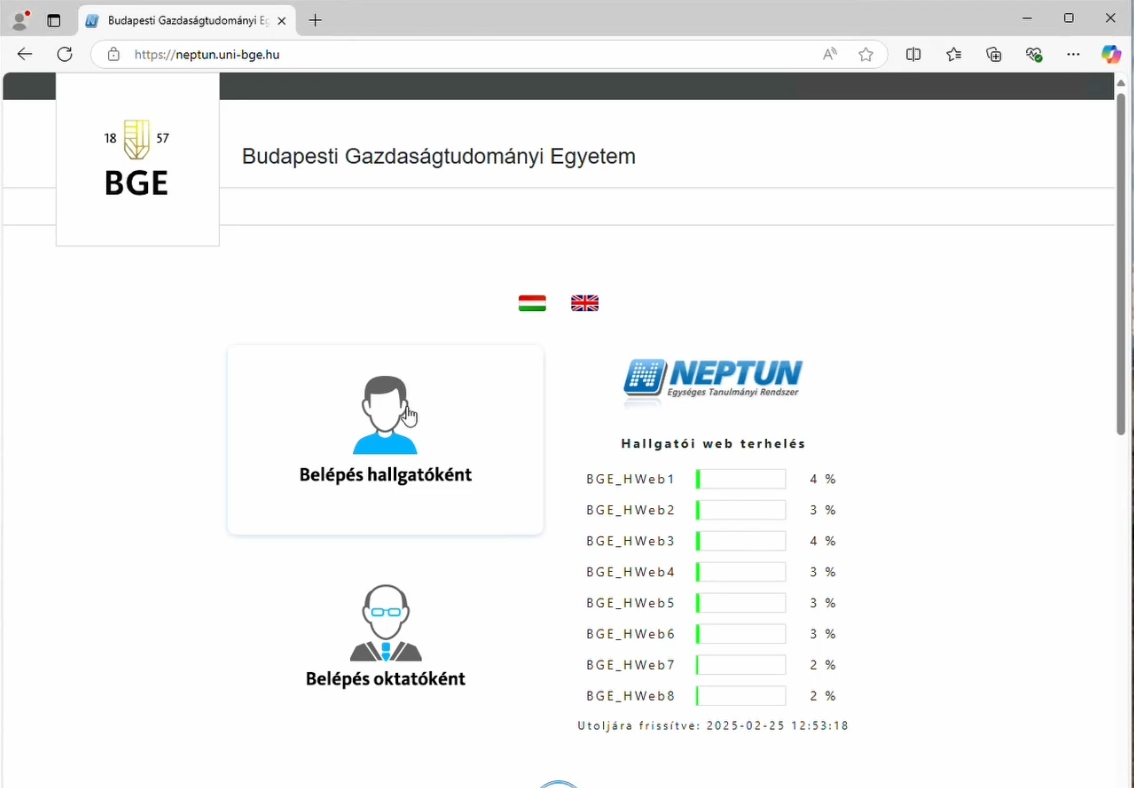1134x788 pixels.
Task: Select the Budapesti Gazdaságtudományi Egyetem tab
Action: [x=186, y=20]
